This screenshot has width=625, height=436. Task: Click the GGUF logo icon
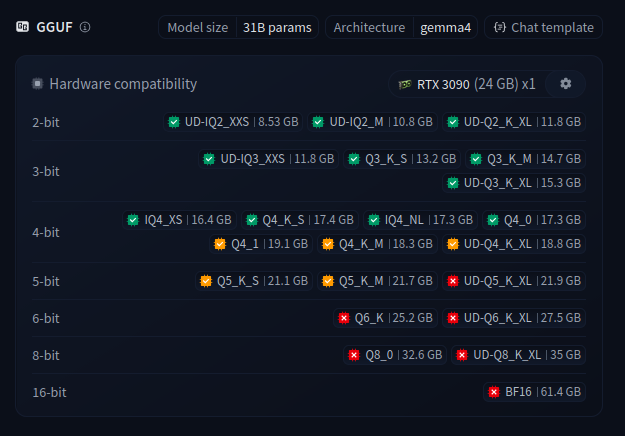(x=22, y=27)
